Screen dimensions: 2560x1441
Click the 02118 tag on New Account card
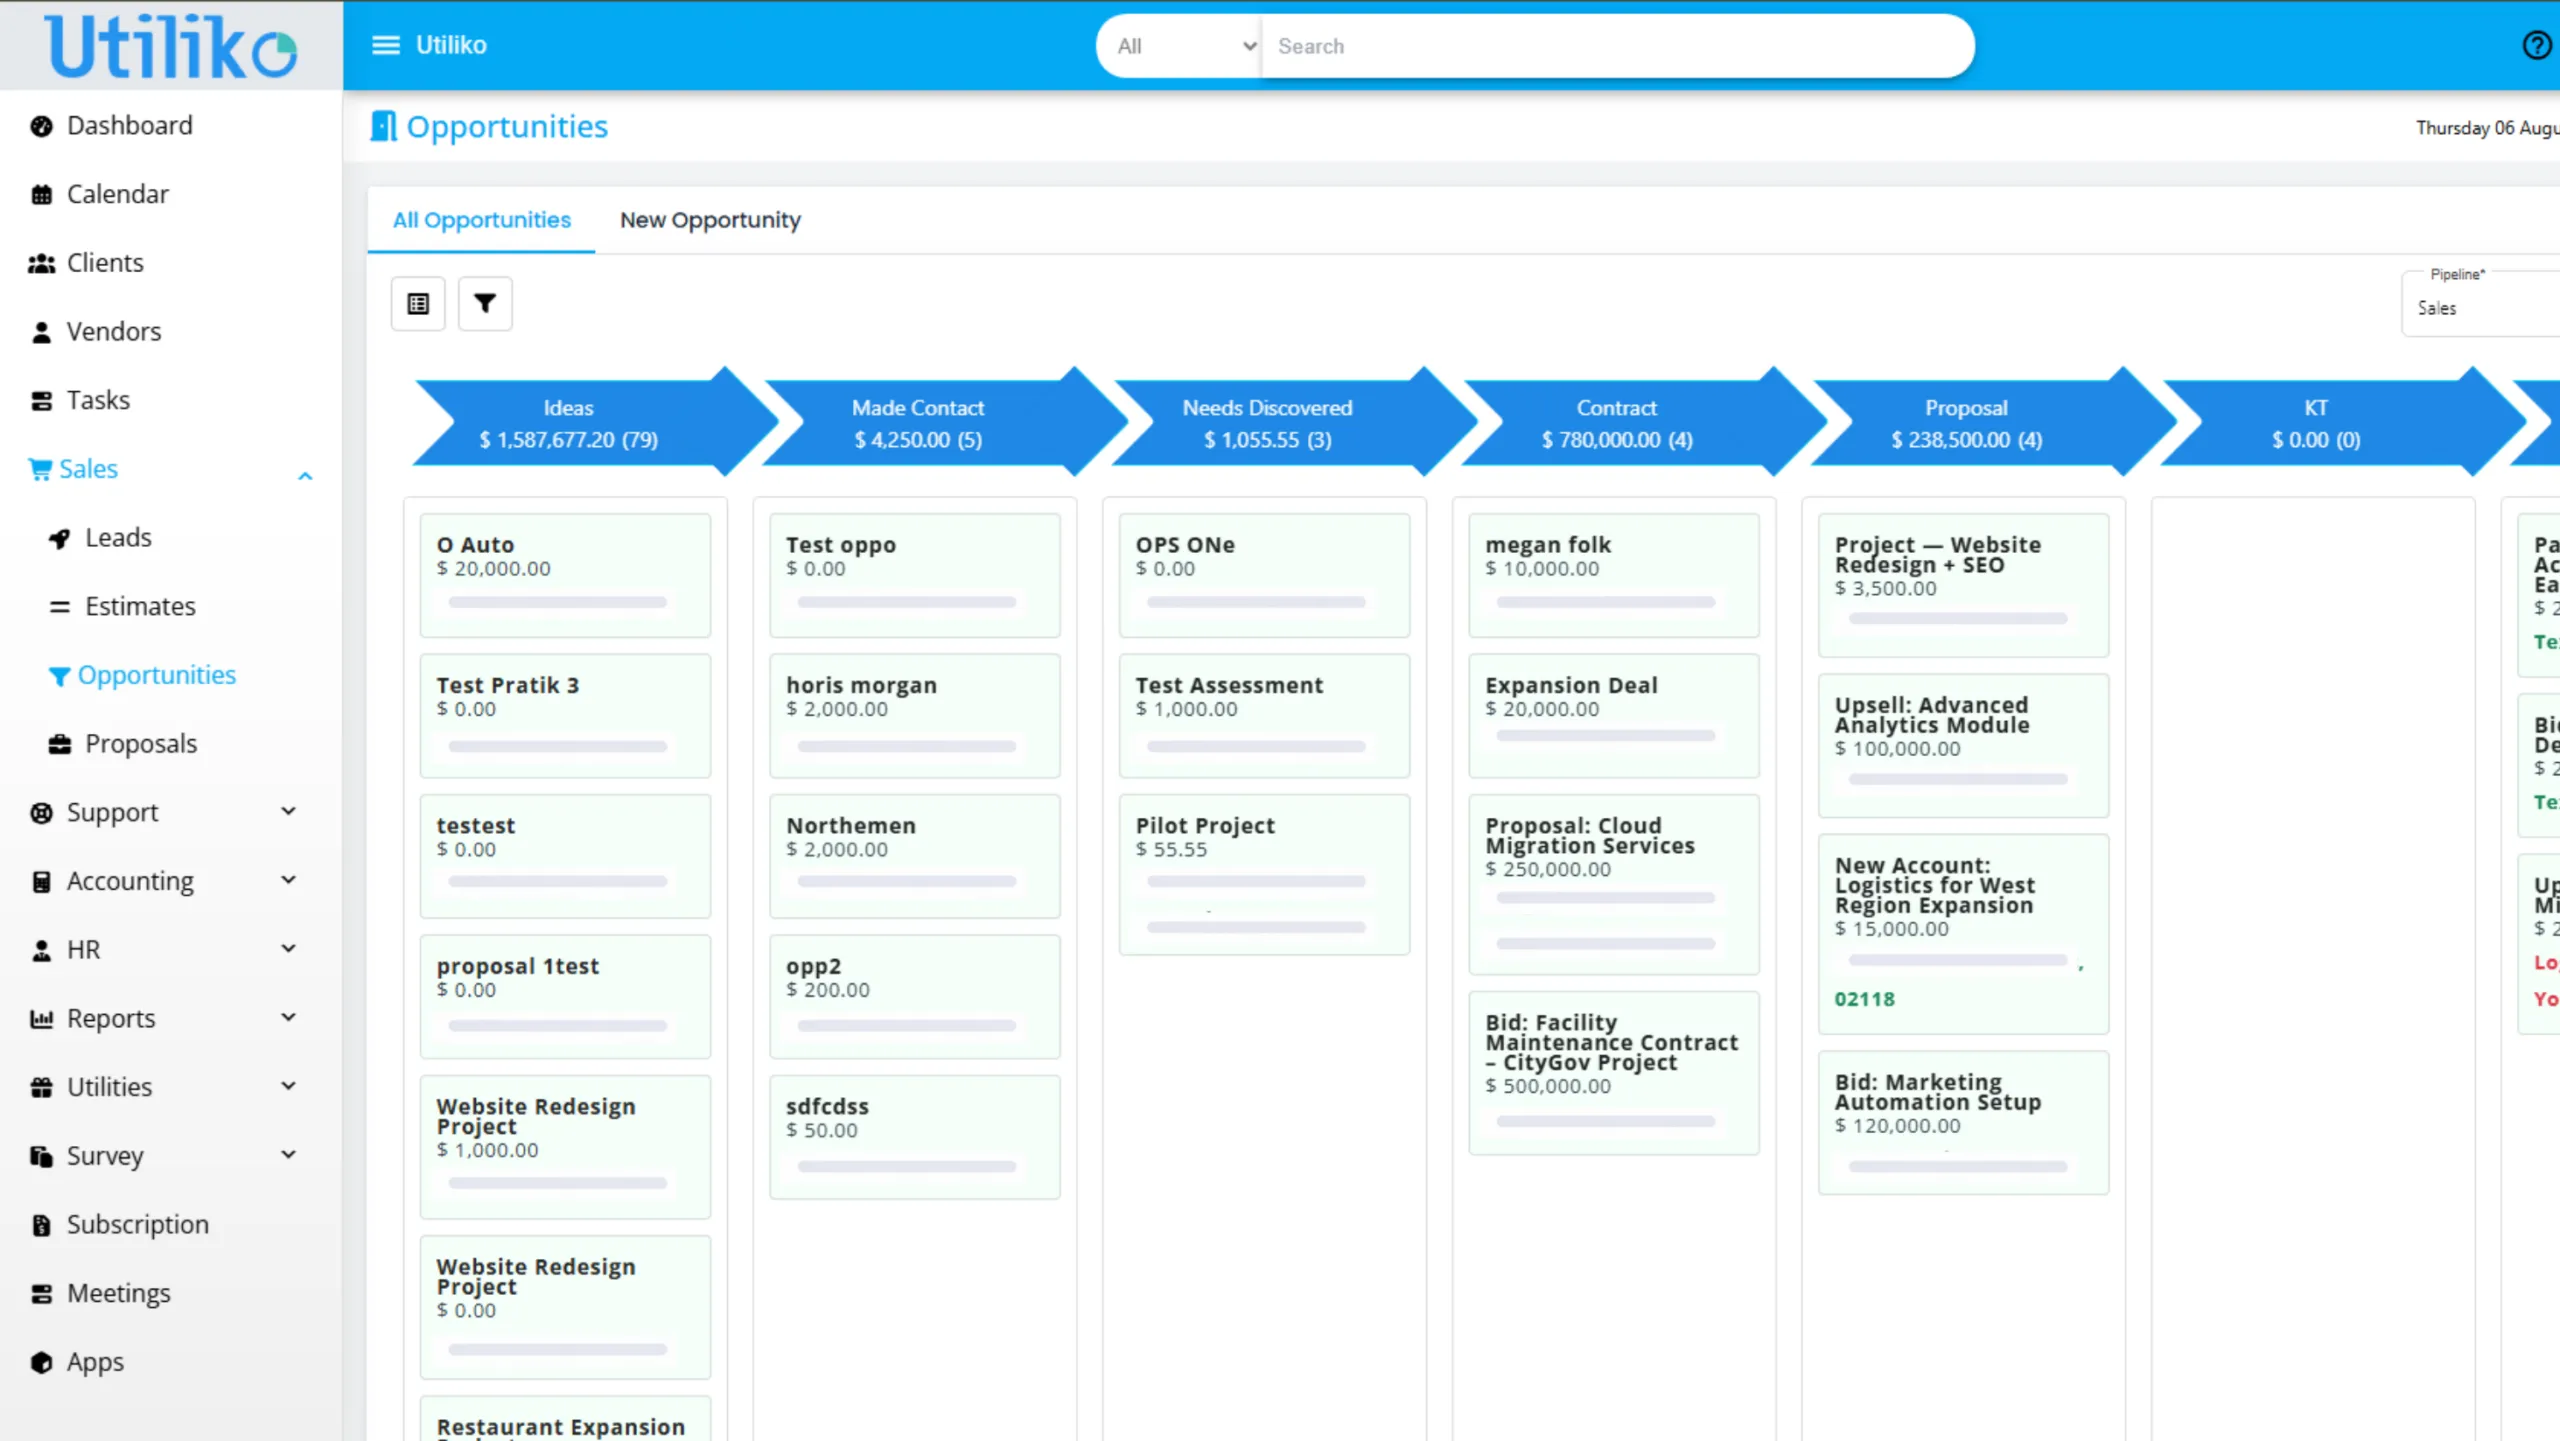click(x=1864, y=999)
